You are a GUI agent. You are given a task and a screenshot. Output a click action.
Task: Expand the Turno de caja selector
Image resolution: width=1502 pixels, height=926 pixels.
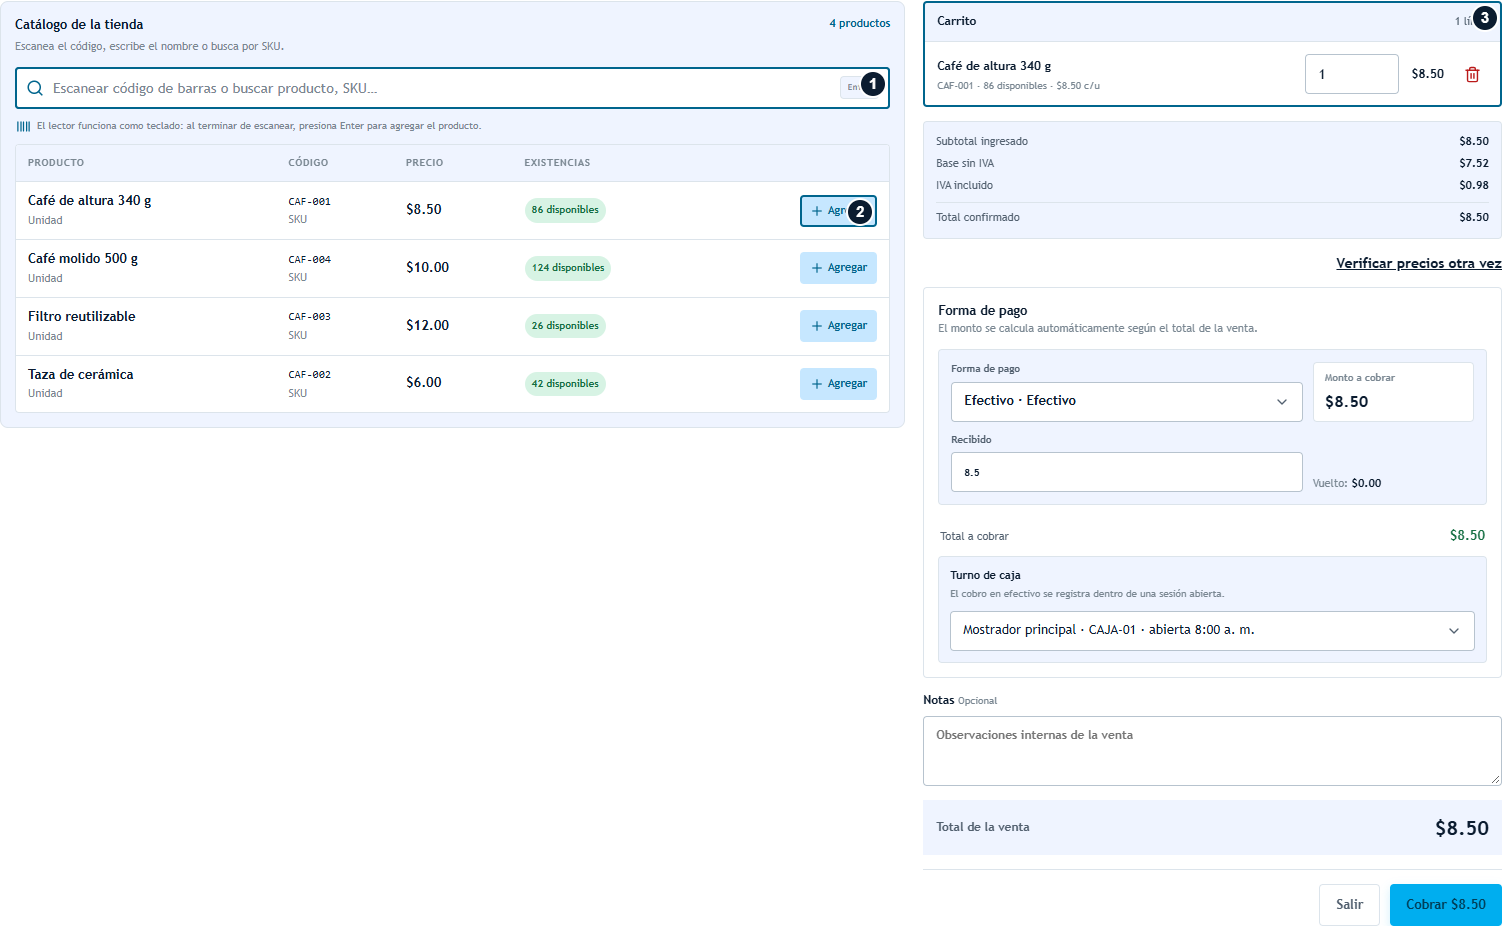coord(1212,630)
